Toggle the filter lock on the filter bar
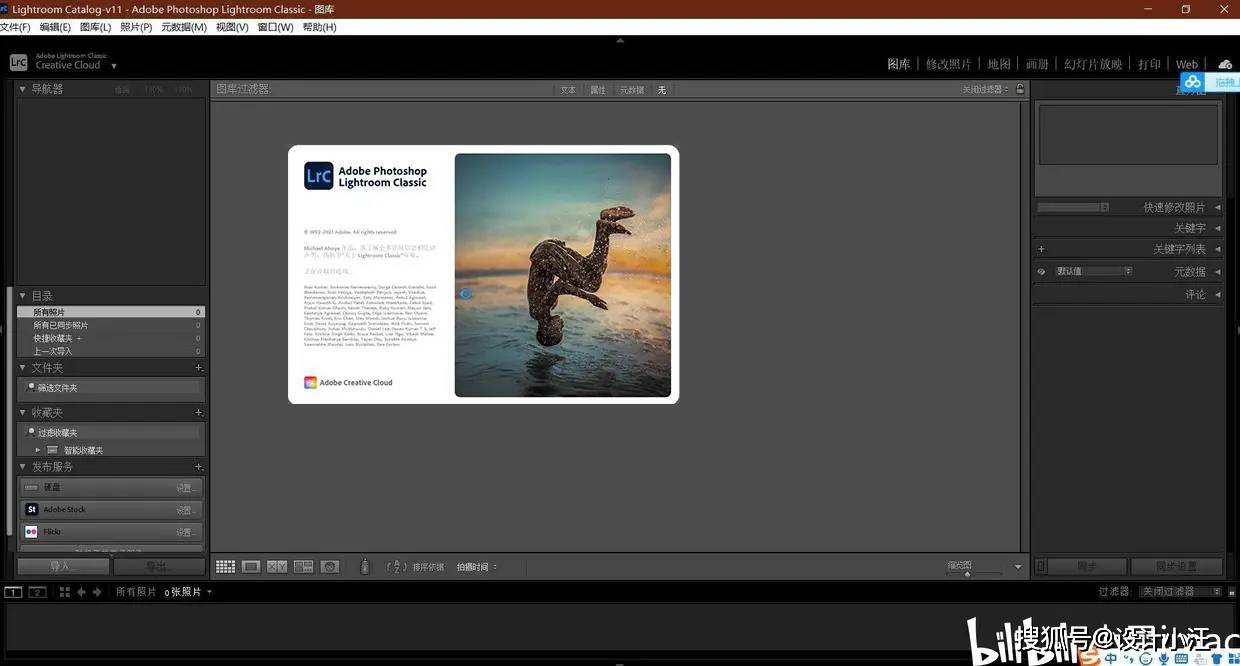This screenshot has height=666, width=1240. [1020, 89]
